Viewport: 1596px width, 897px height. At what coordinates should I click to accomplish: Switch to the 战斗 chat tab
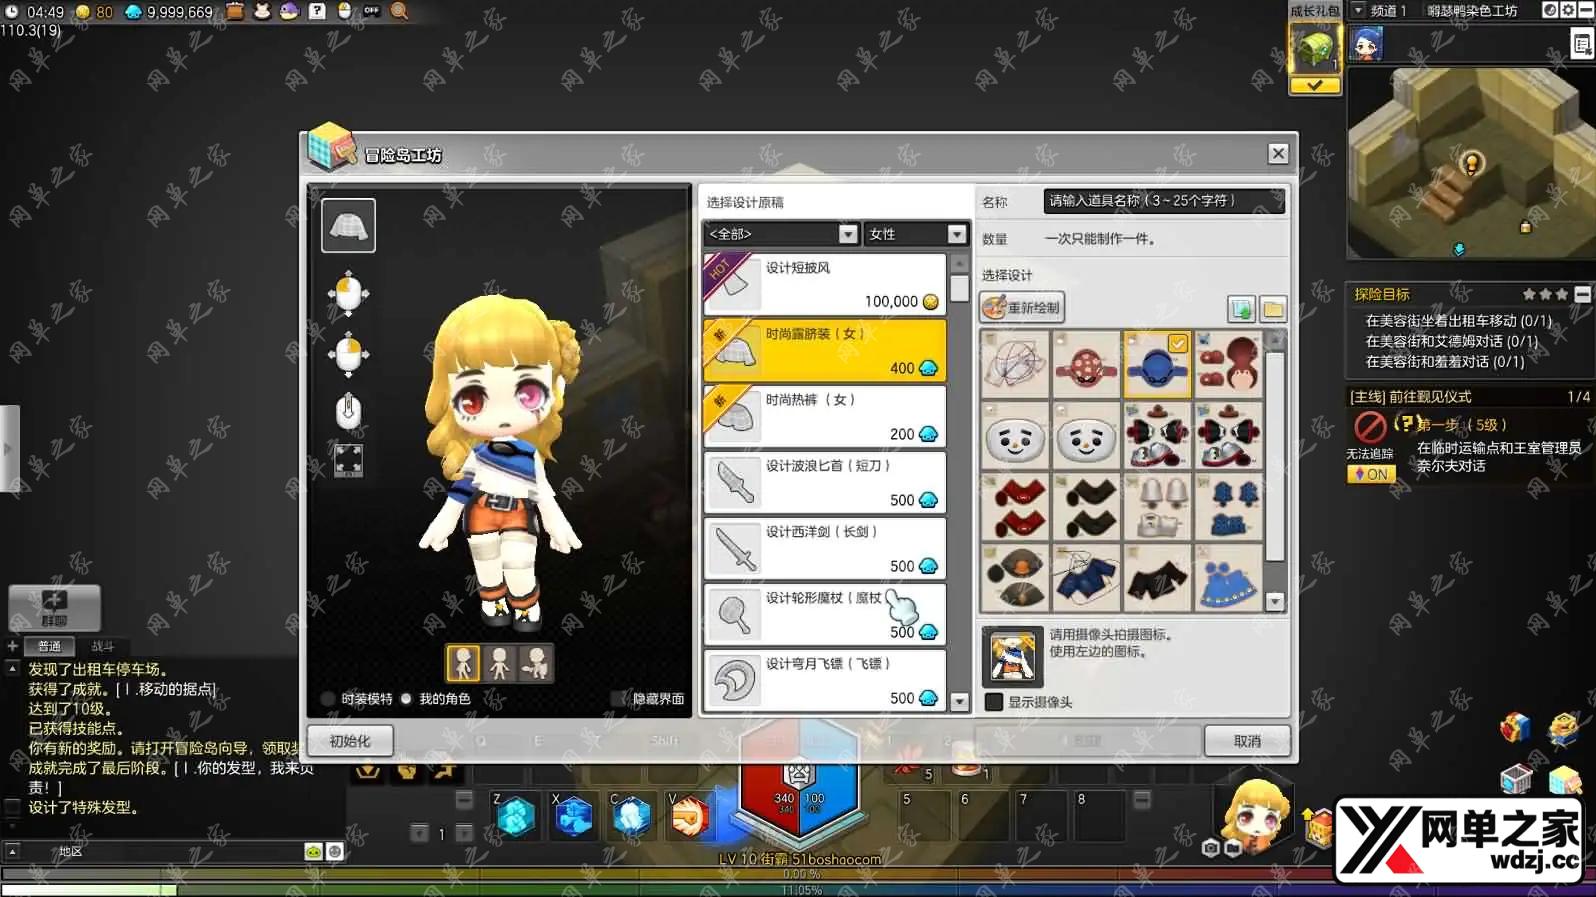pos(103,646)
